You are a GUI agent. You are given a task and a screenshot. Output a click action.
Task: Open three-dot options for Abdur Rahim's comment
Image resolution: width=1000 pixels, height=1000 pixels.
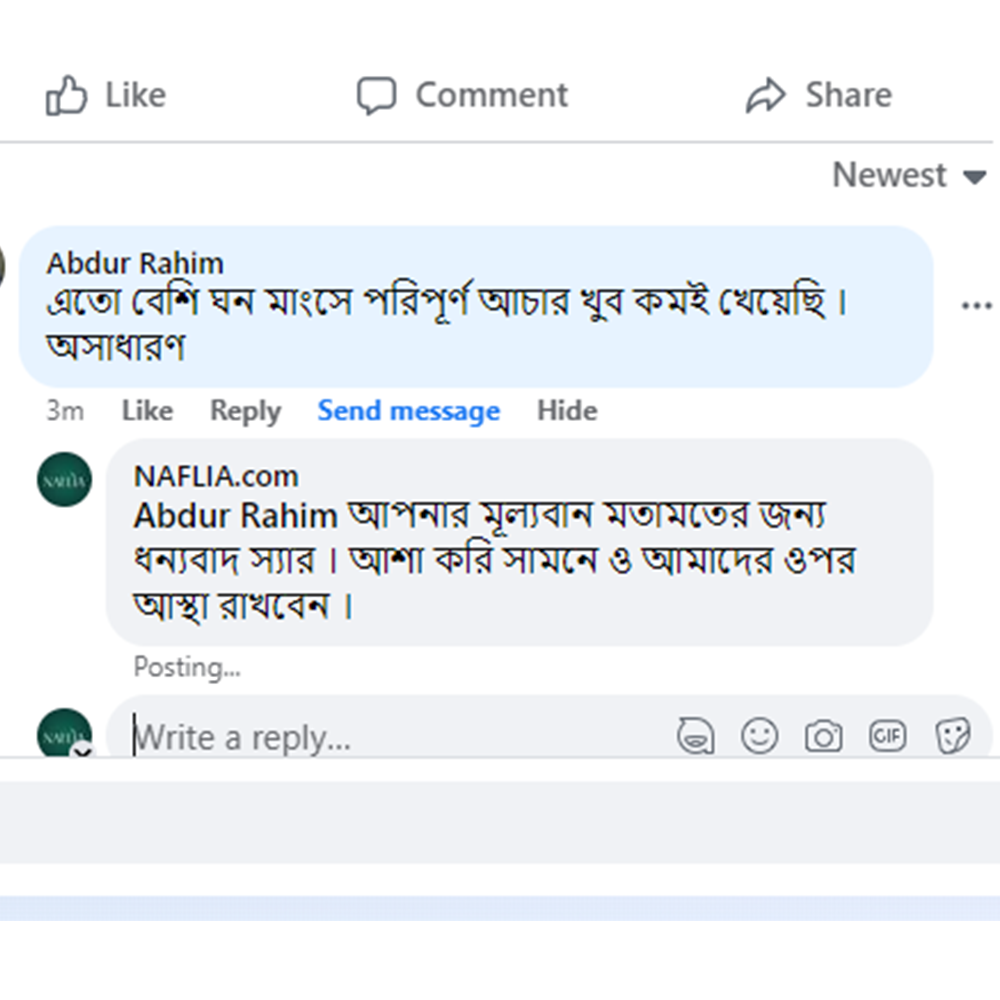[976, 306]
